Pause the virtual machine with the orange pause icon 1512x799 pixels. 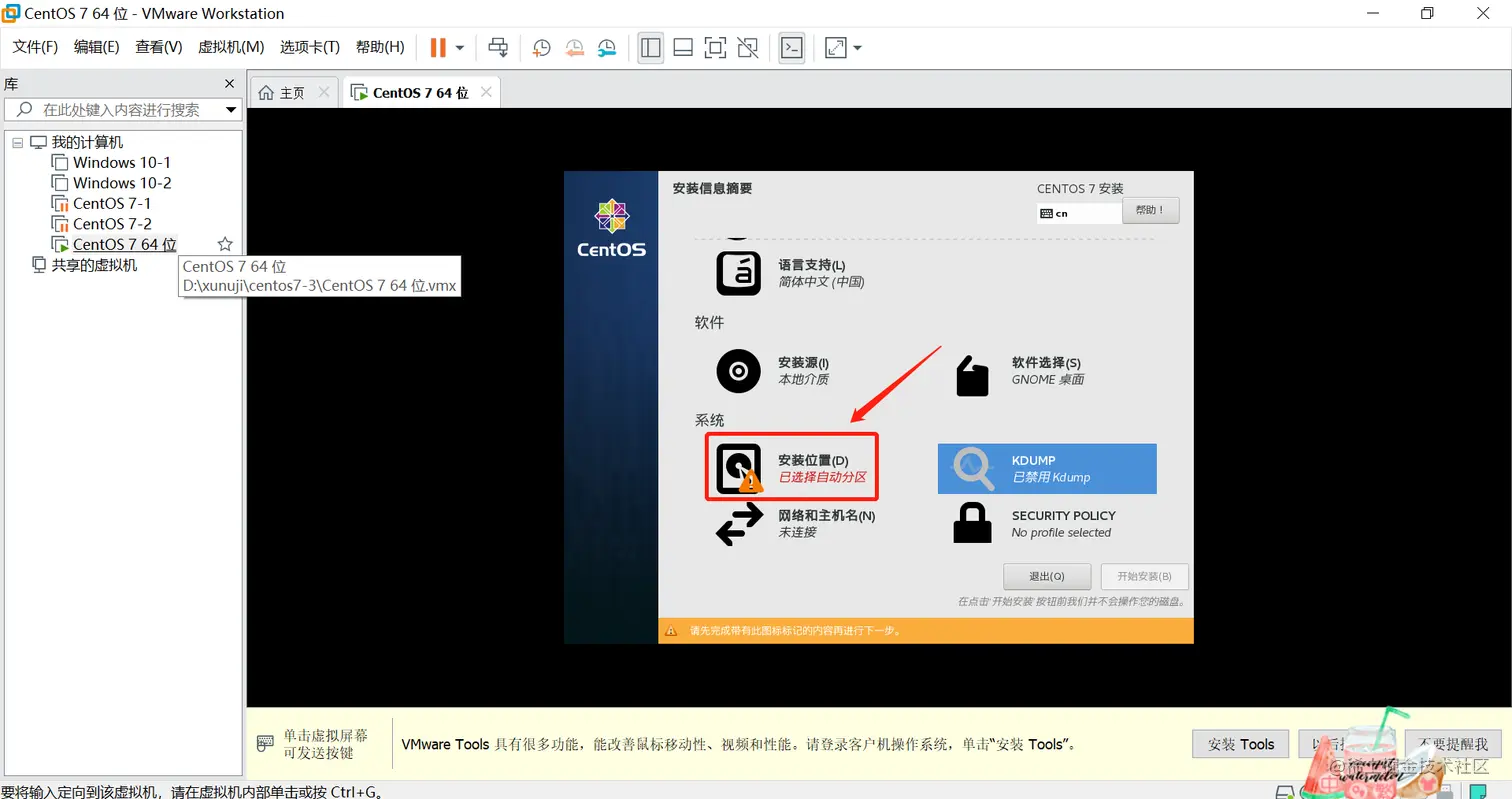(x=438, y=47)
